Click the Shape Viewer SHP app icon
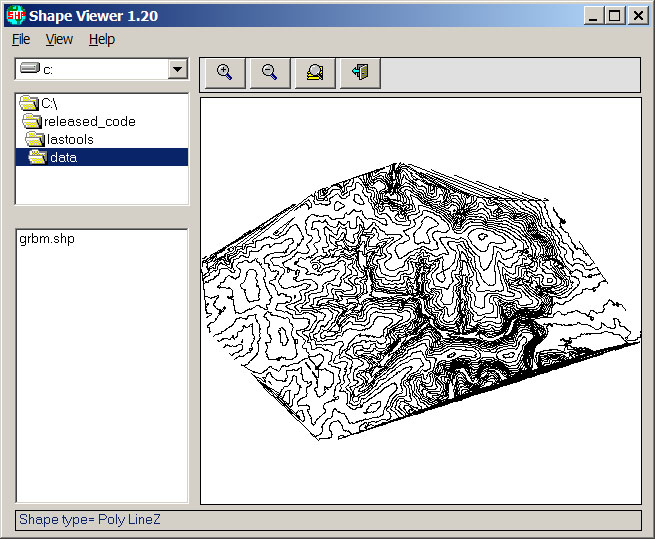This screenshot has width=655, height=539. 16,15
